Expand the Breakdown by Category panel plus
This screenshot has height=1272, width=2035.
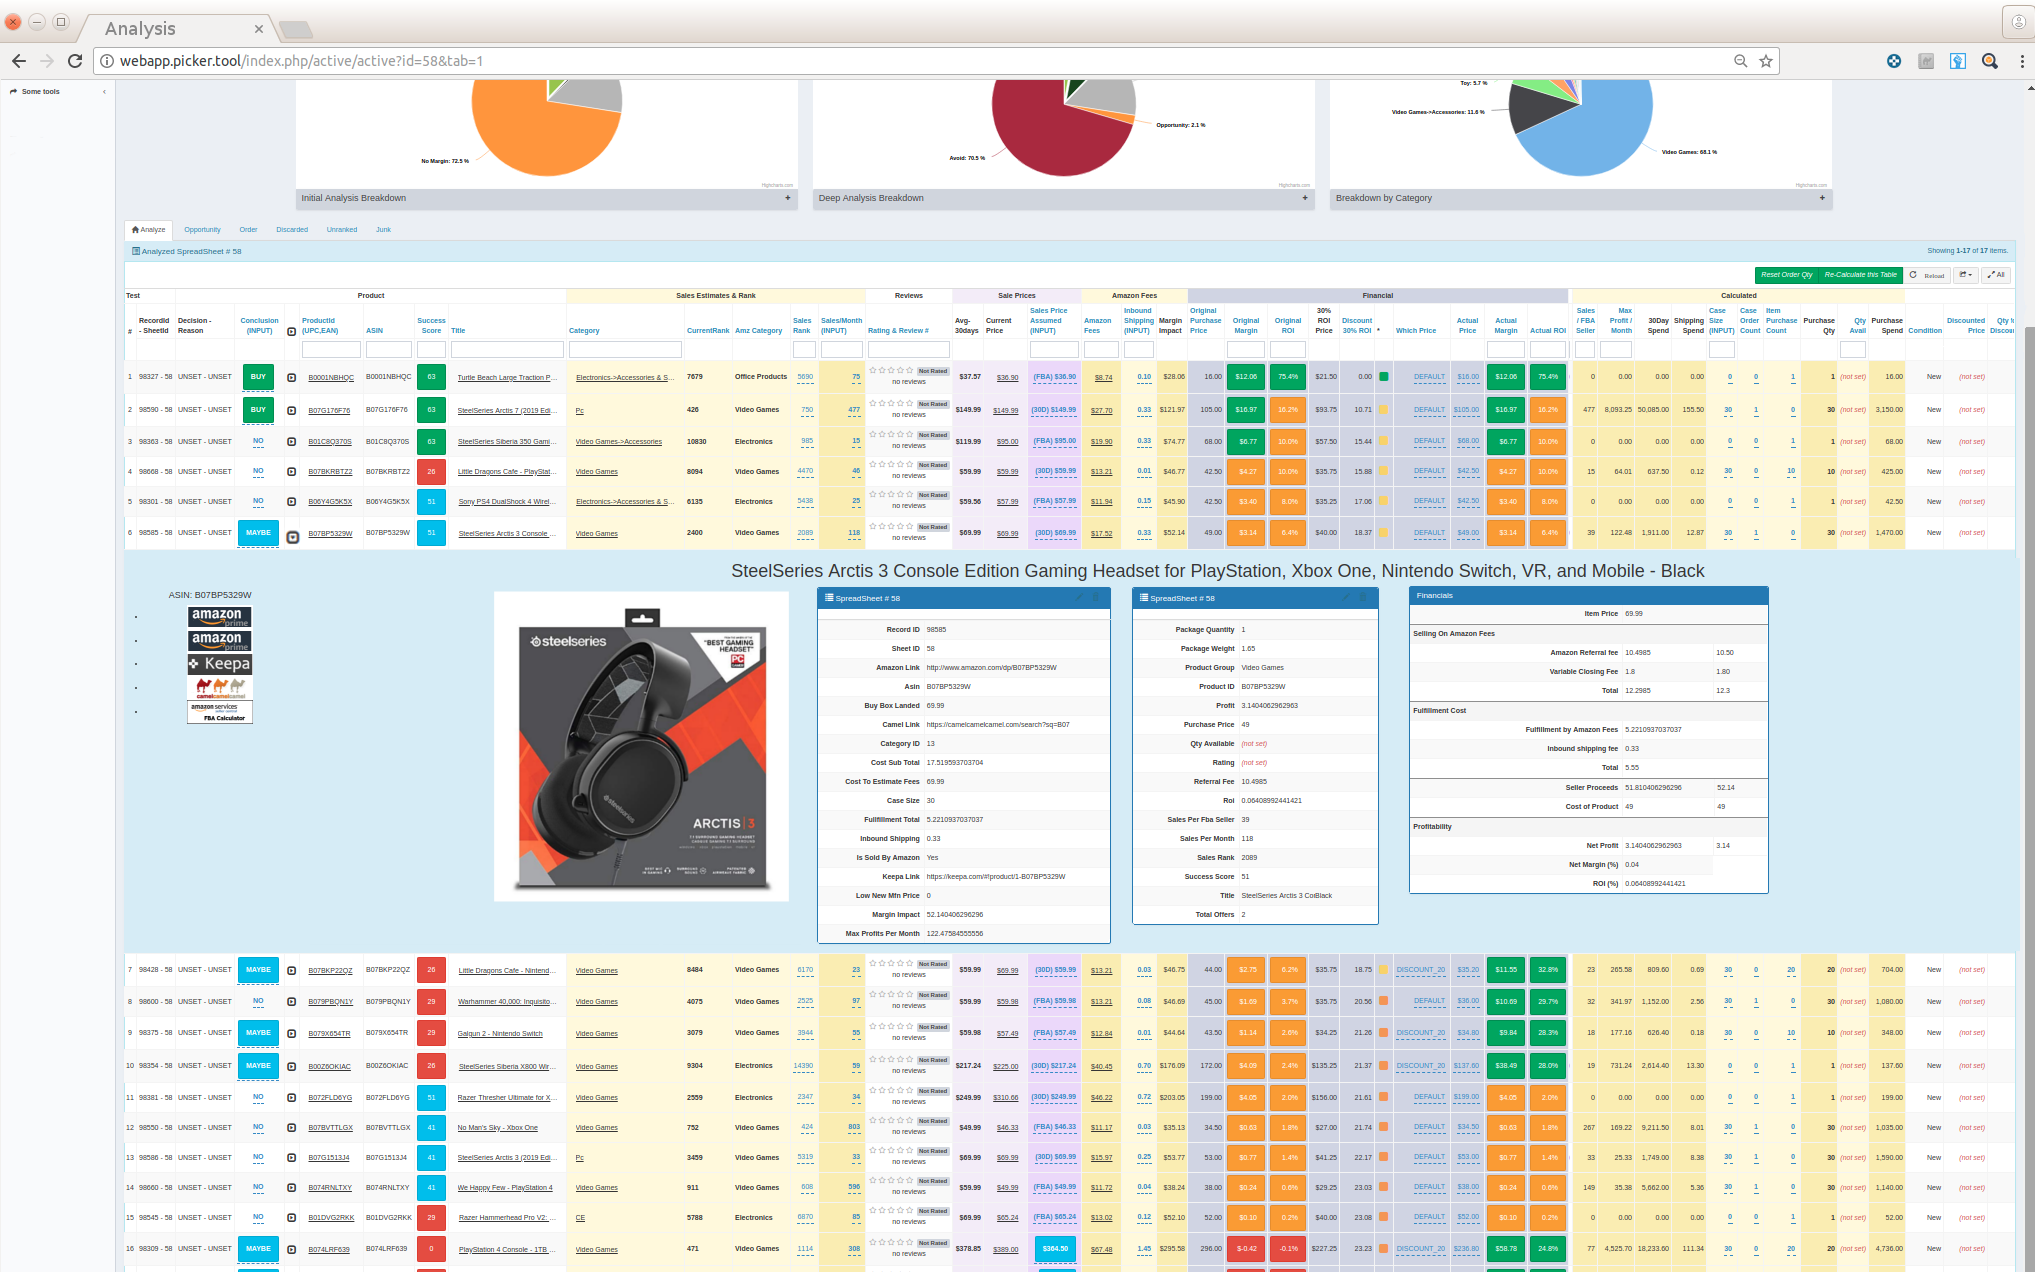coord(1822,198)
